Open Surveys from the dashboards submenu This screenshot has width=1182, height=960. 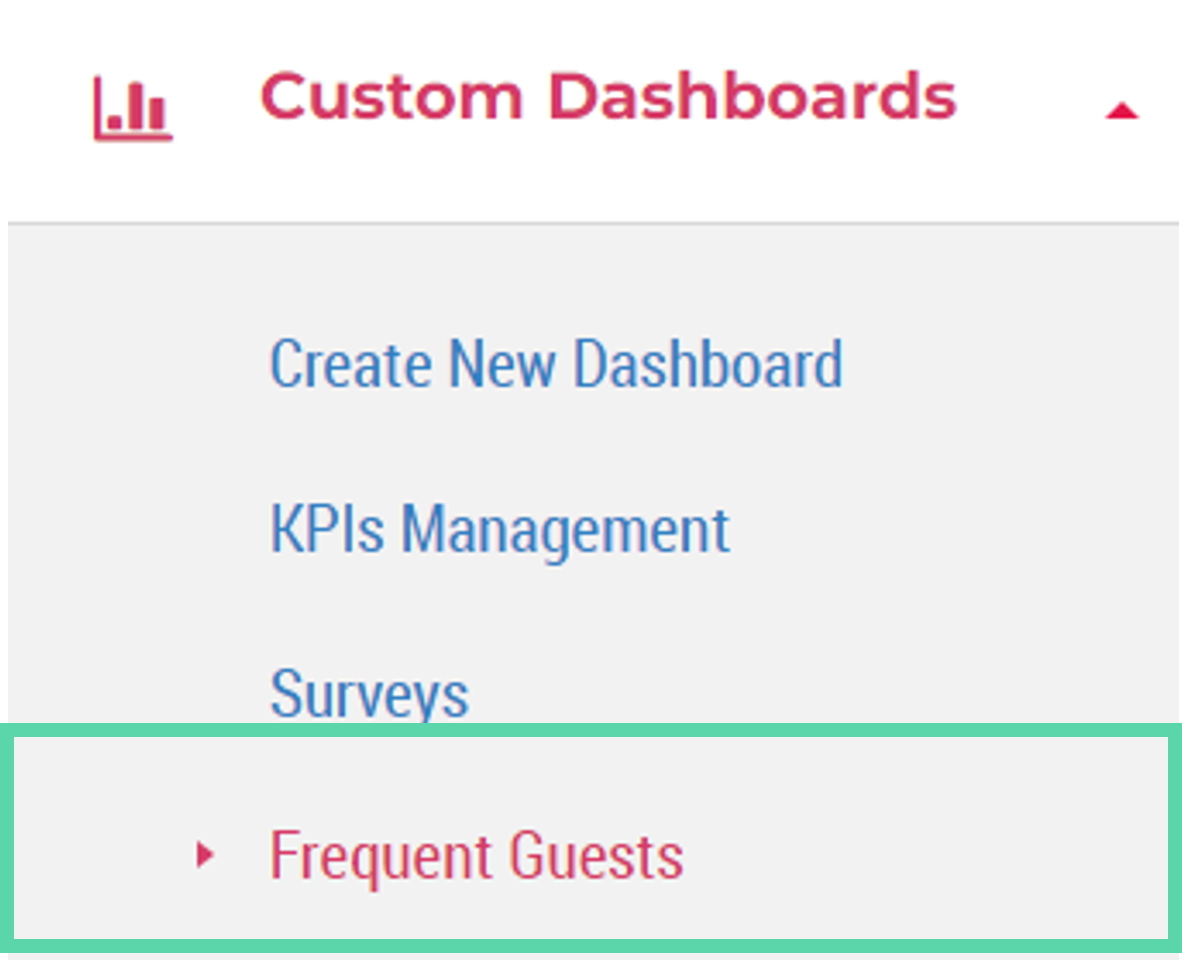click(x=369, y=693)
